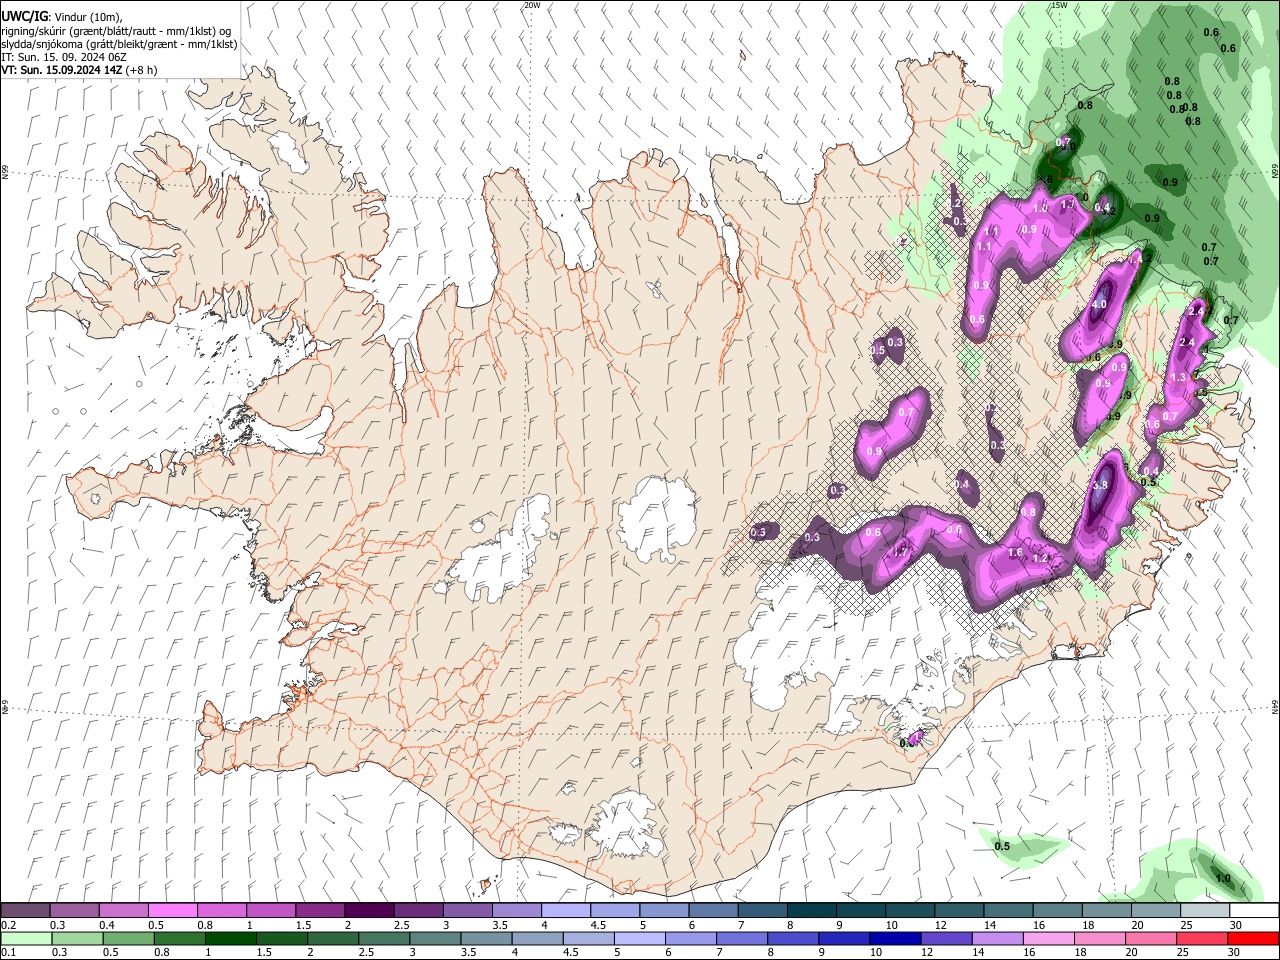Pick the bottom-row rain swatch starting at 14
1280x960 pixels.
tap(997, 938)
